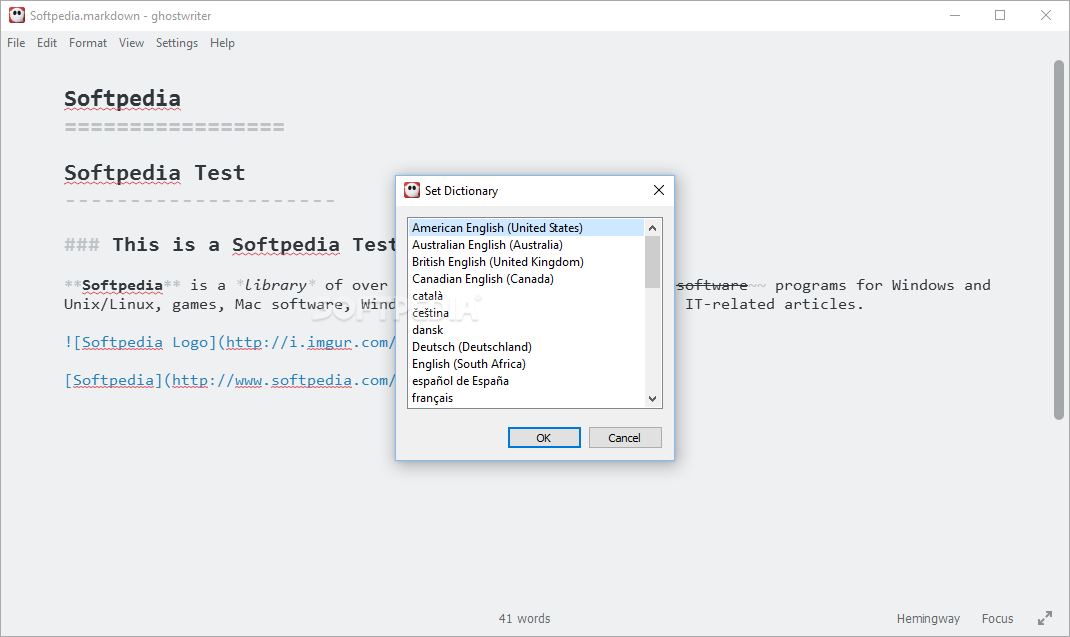
Task: Click the "IT-related articles." text
Action: [x=775, y=305]
